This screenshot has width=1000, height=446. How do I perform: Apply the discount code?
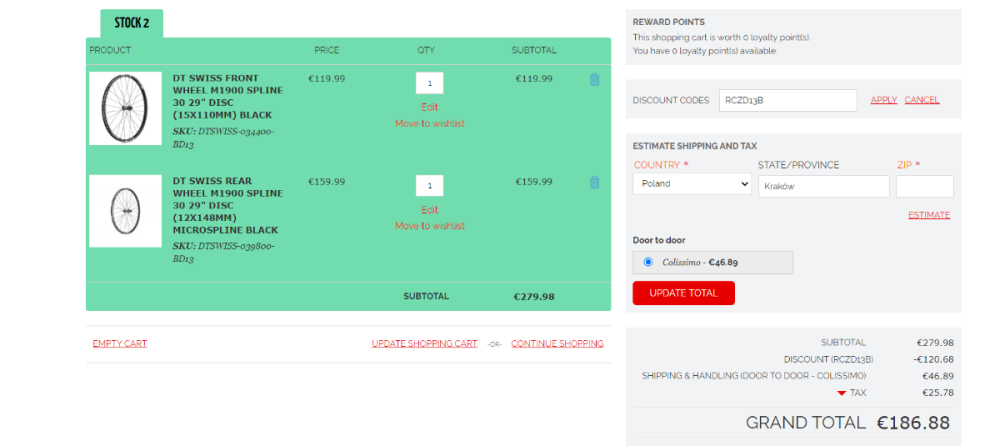coord(883,100)
